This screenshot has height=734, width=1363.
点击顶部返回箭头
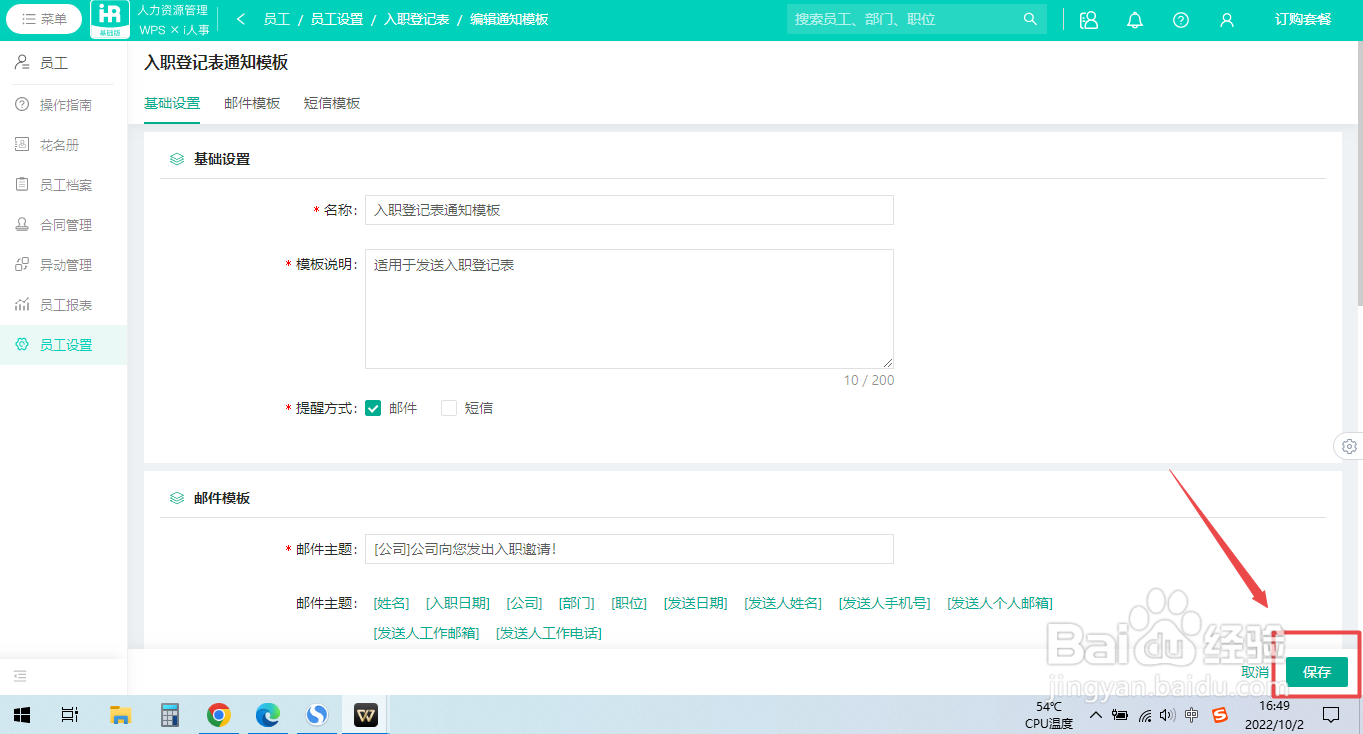[x=240, y=18]
